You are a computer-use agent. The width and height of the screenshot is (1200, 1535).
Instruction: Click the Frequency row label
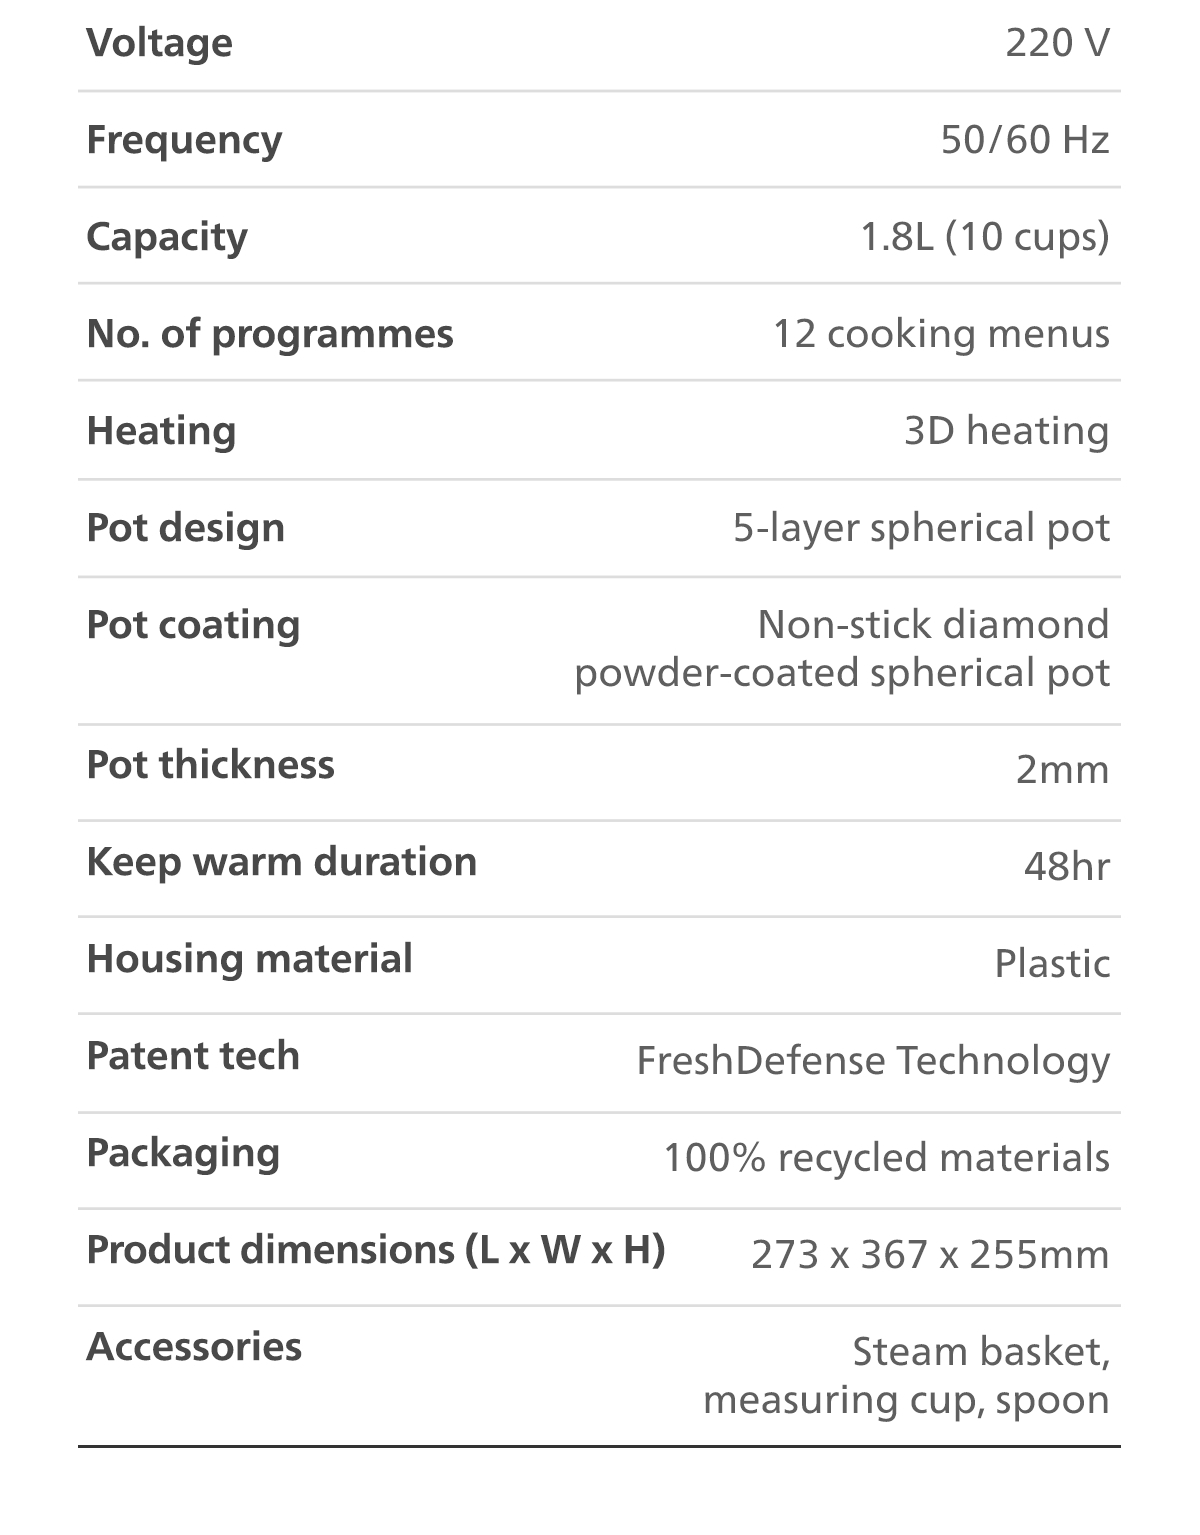[184, 140]
